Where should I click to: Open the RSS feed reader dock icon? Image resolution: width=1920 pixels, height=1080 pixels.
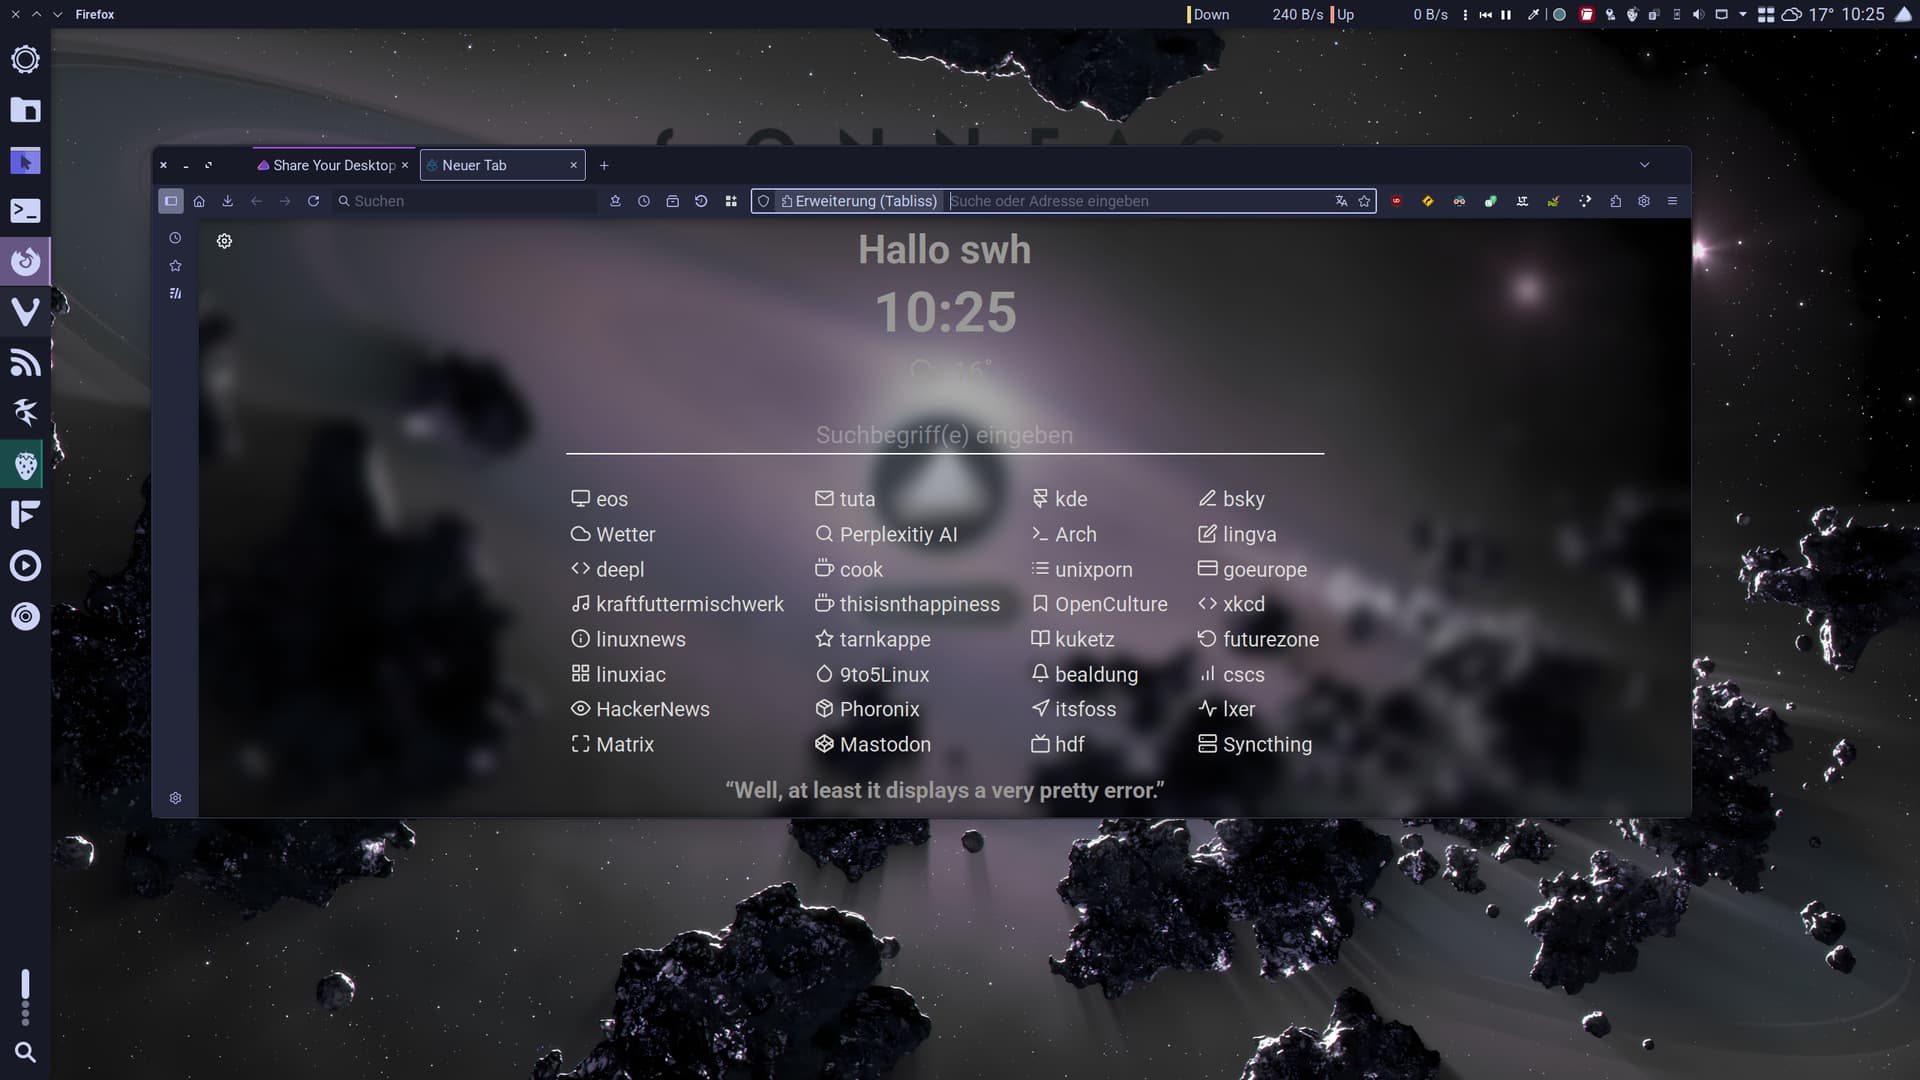pyautogui.click(x=25, y=363)
